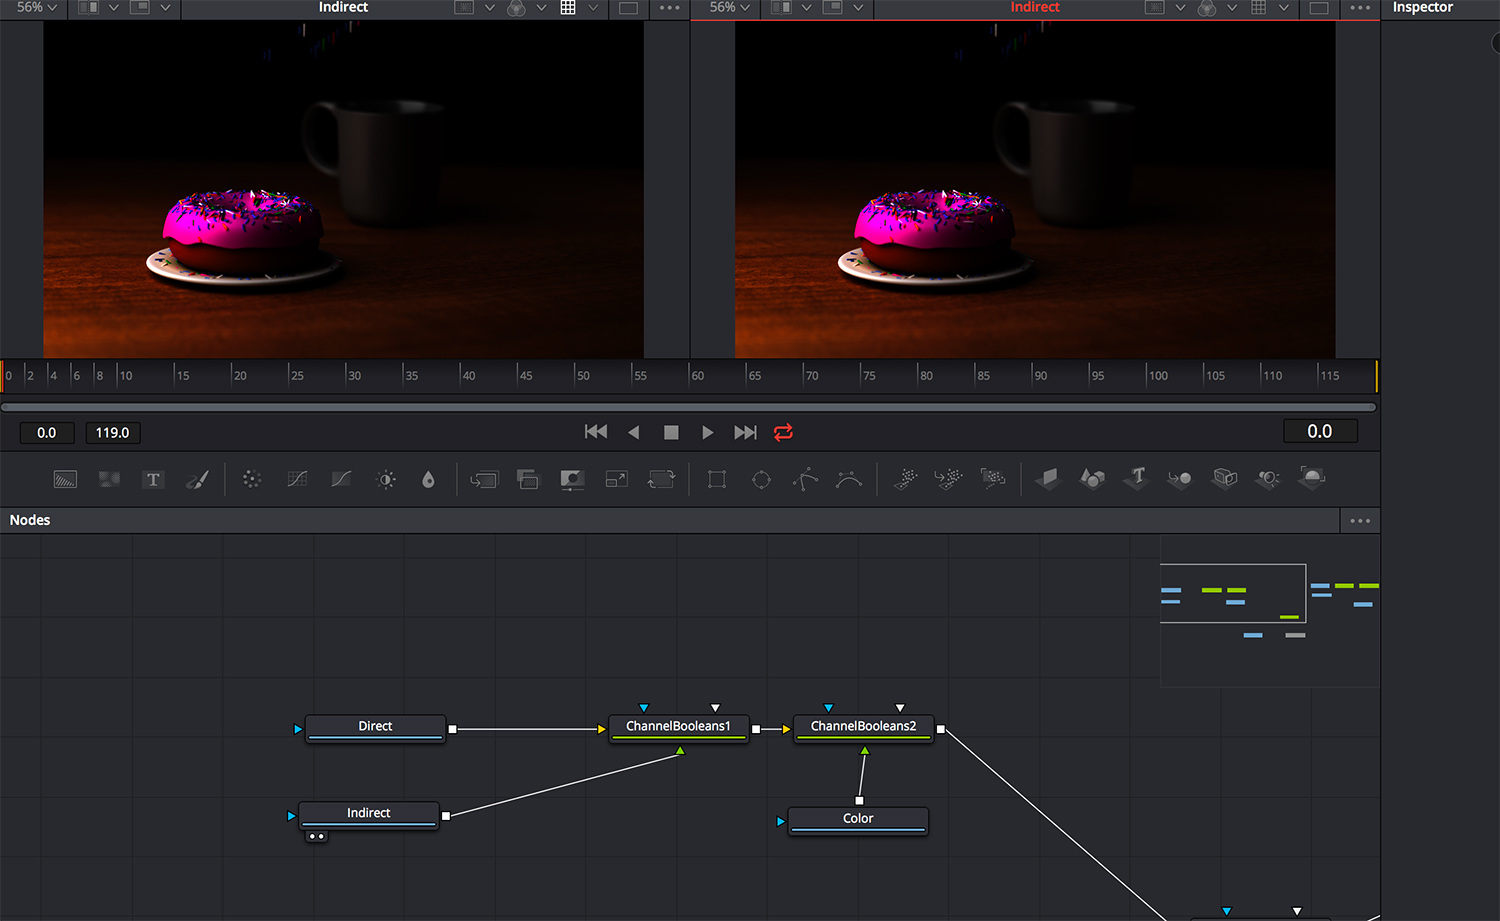Toggle checker underlay in left viewer
This screenshot has height=921, width=1500.
(x=568, y=7)
